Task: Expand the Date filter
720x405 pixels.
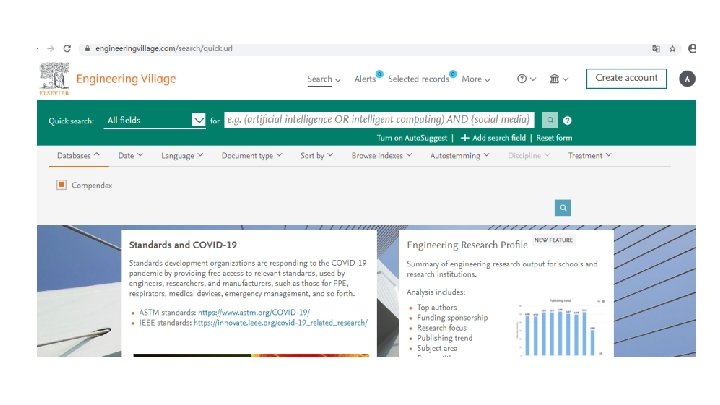Action: coord(130,156)
